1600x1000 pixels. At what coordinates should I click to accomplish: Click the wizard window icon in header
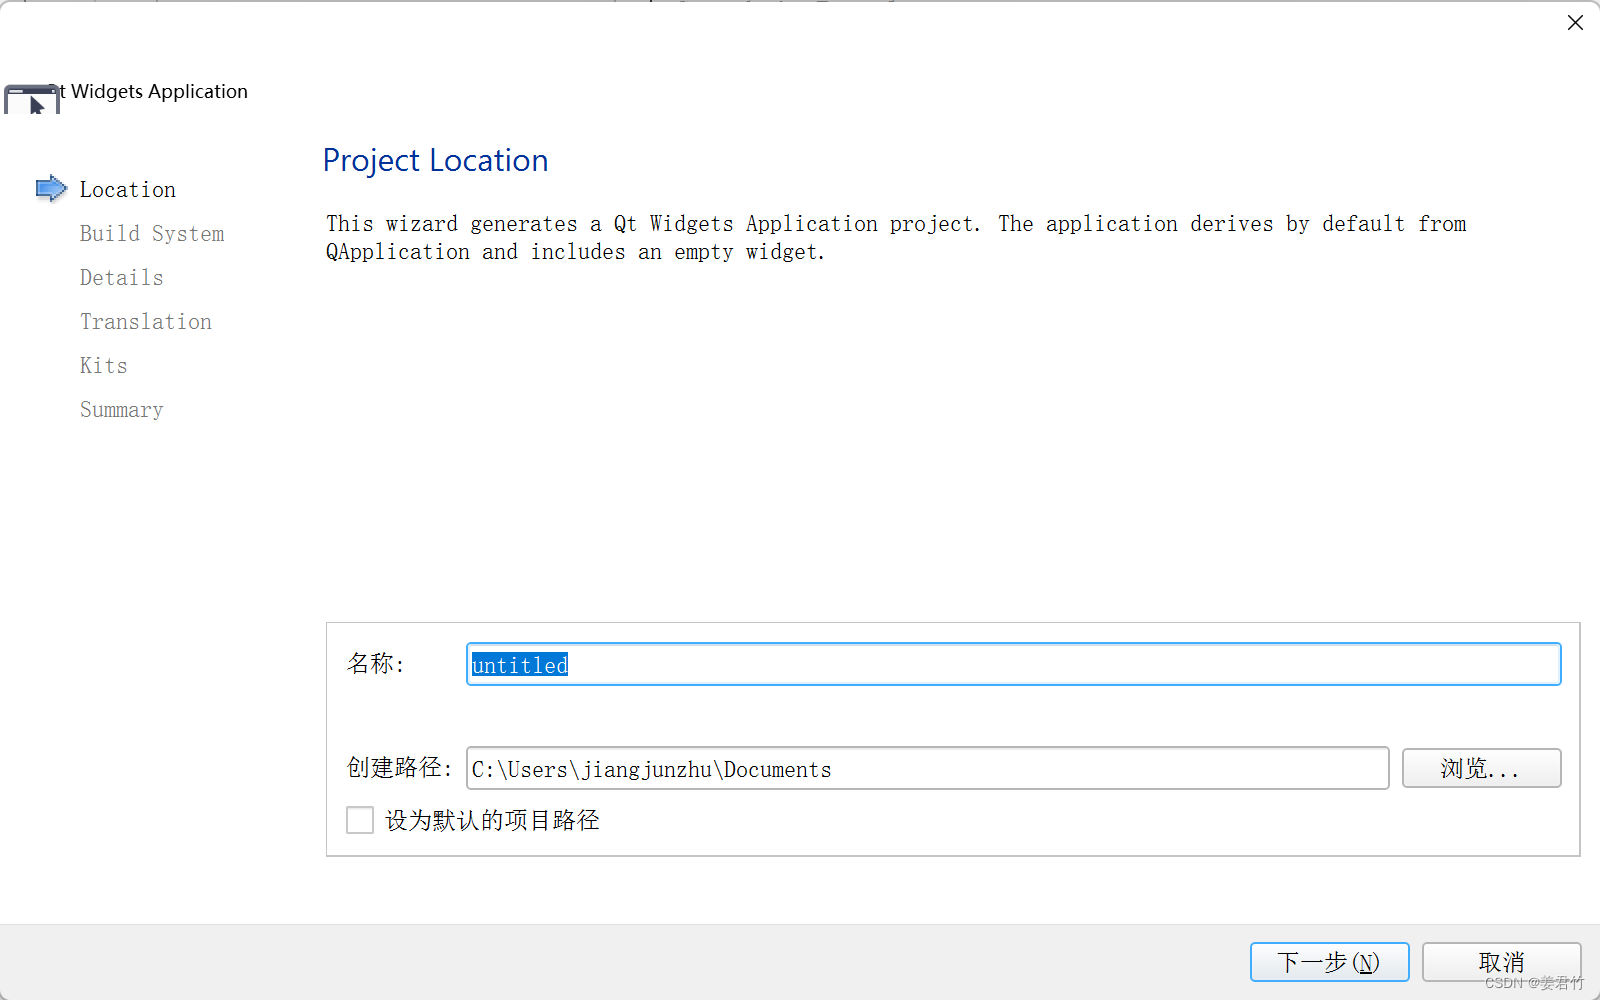pos(32,99)
